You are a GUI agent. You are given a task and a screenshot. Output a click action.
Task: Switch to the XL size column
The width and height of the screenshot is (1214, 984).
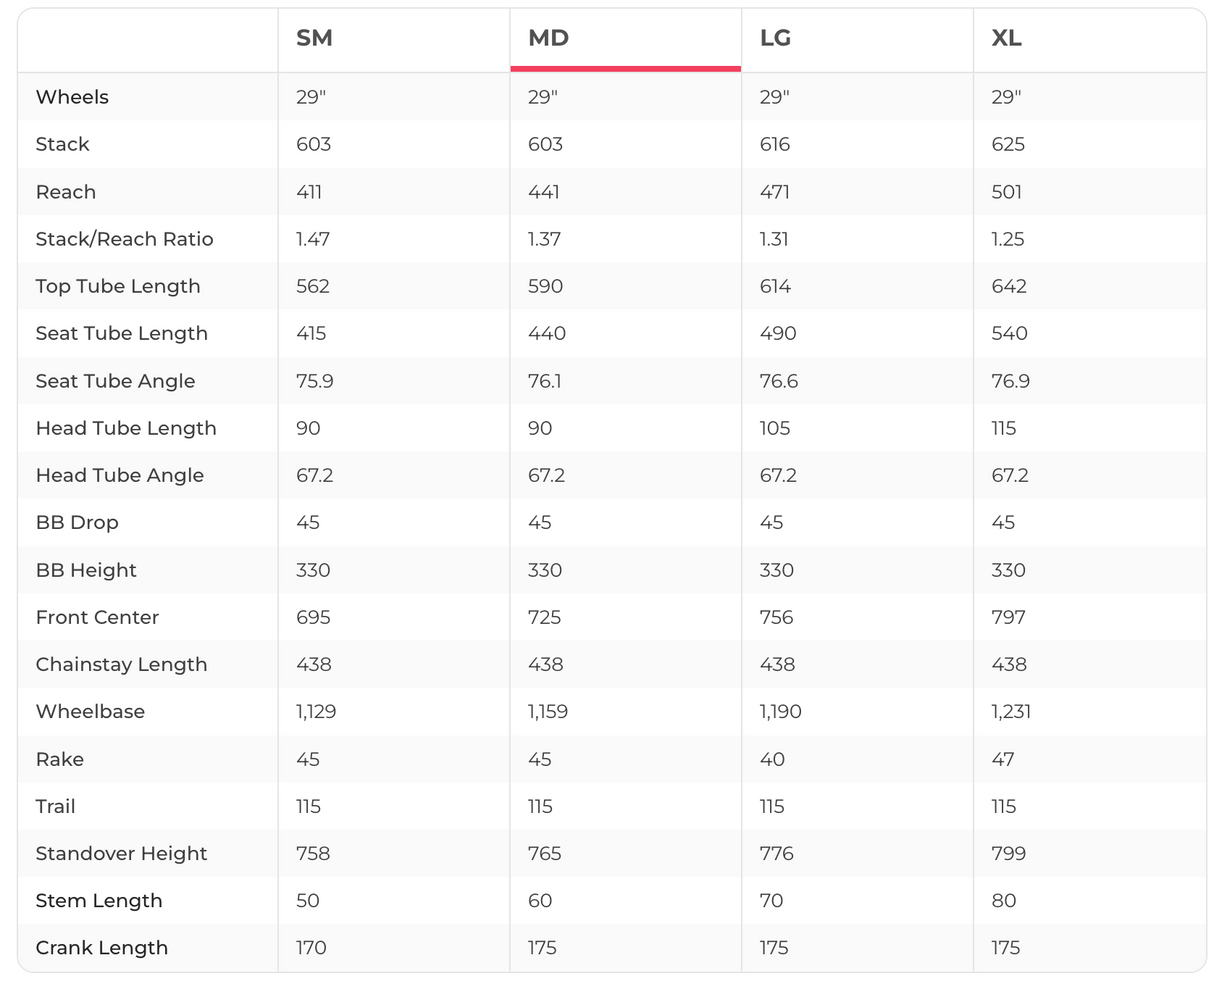pos(1006,39)
